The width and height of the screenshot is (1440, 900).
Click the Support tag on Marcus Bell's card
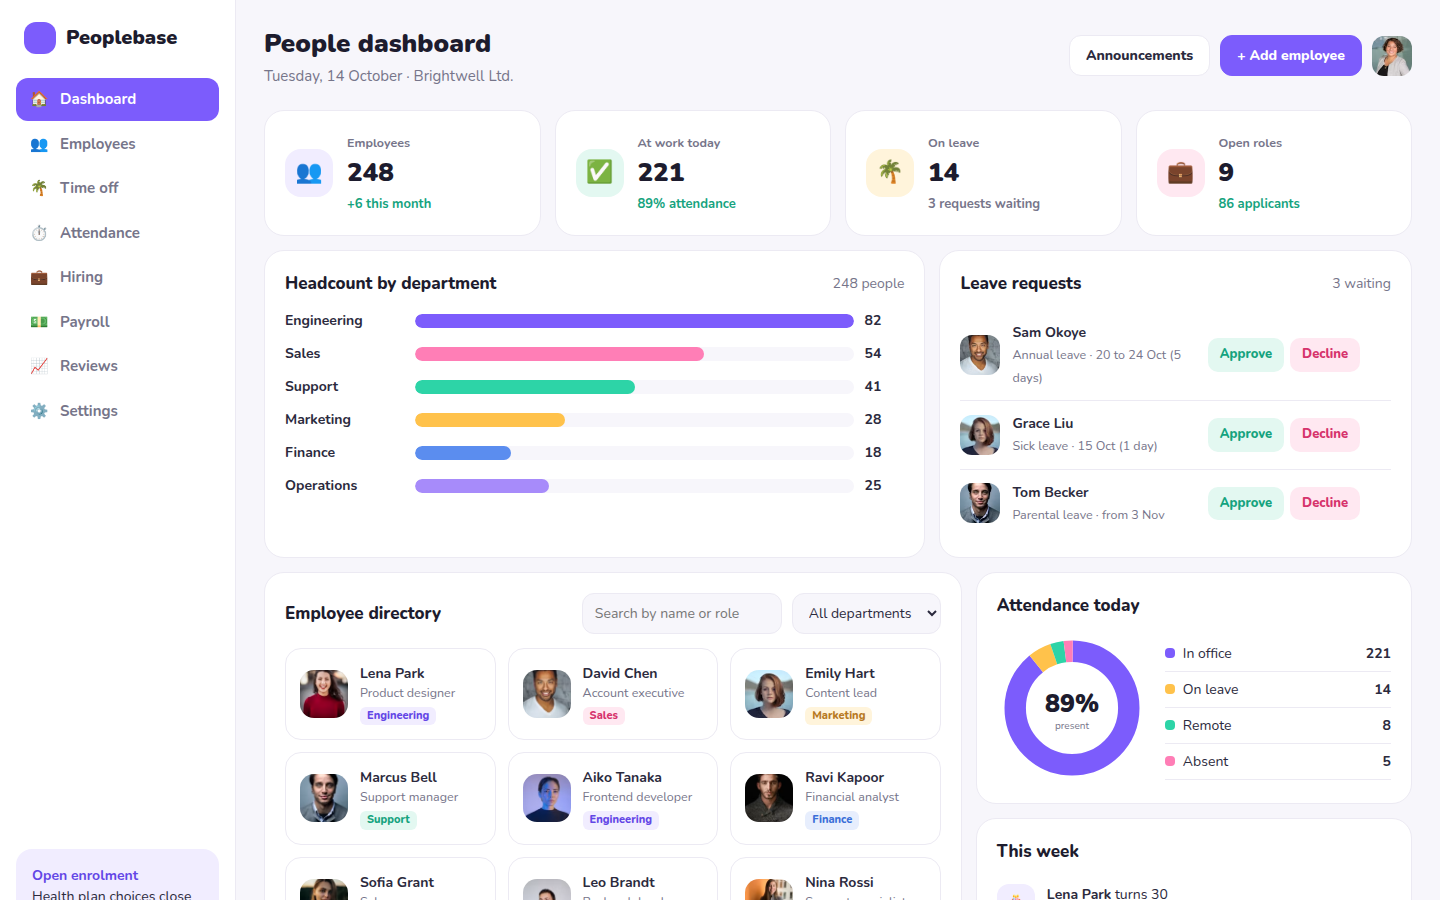coord(388,820)
